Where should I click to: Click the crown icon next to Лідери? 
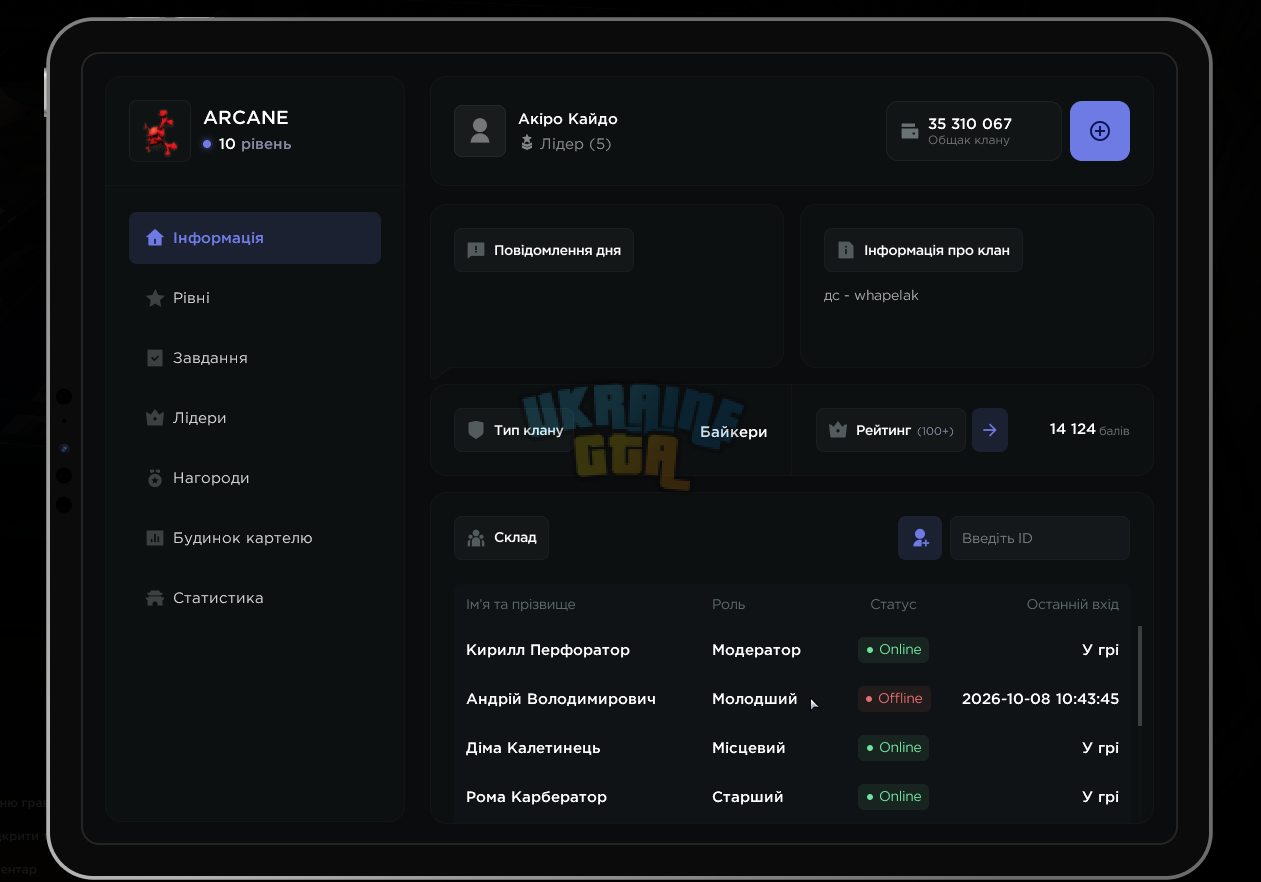click(155, 418)
